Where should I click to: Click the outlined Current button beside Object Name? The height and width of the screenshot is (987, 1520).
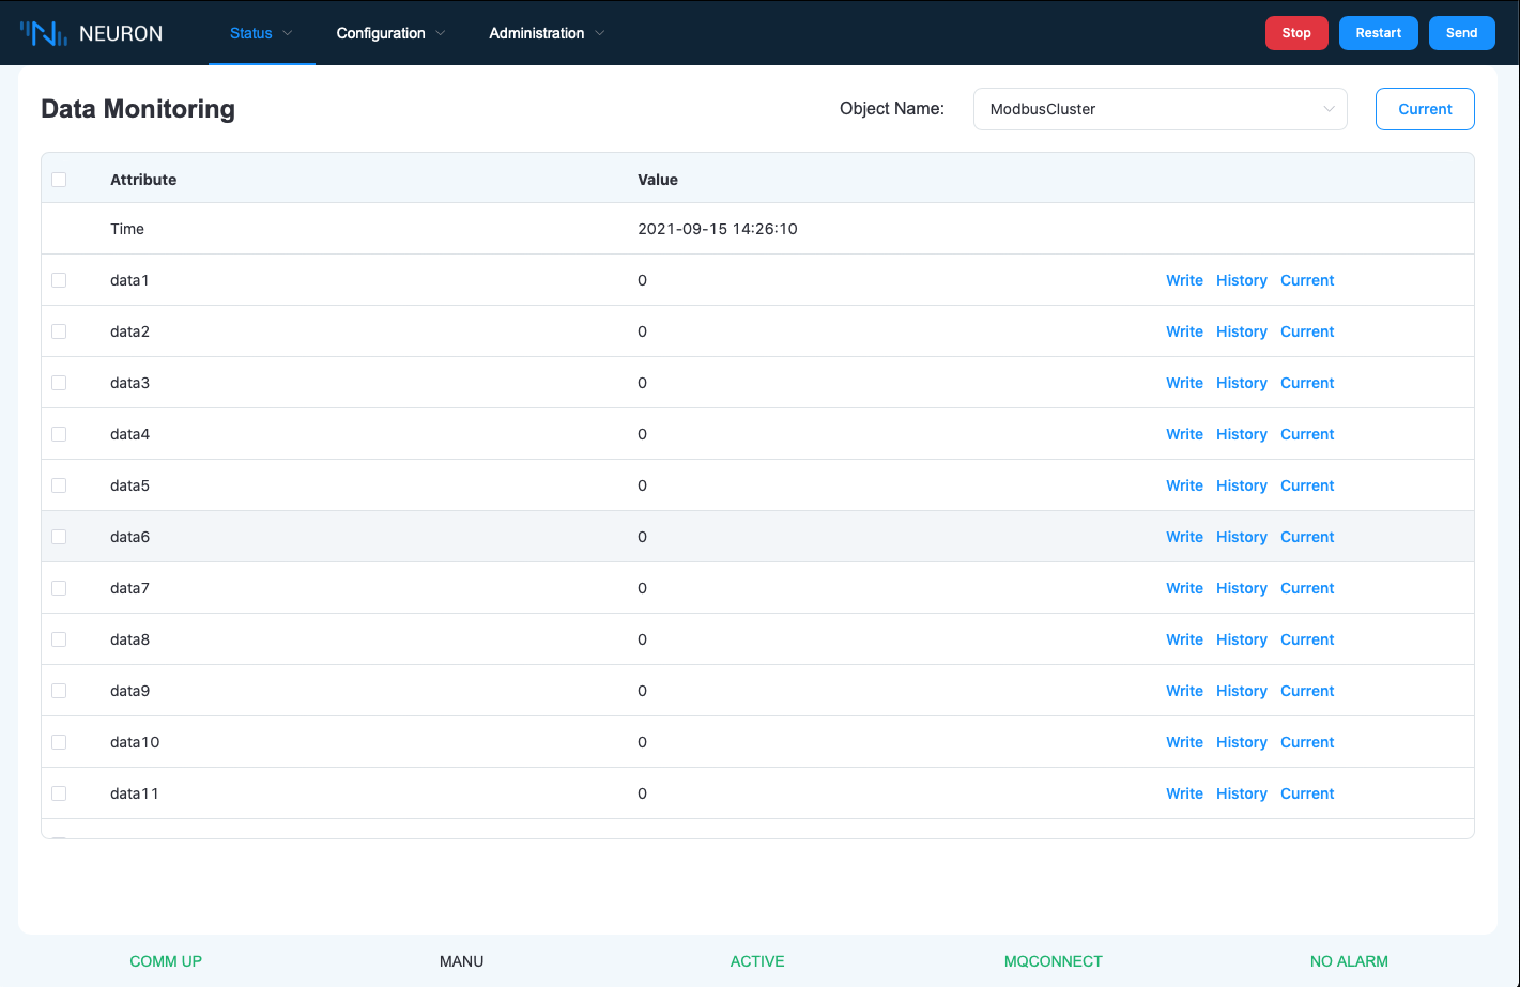coord(1425,109)
